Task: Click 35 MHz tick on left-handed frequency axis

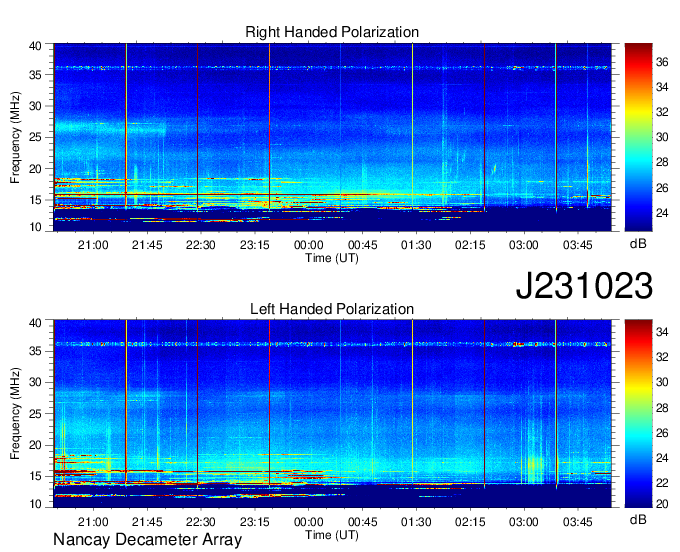Action: point(35,351)
